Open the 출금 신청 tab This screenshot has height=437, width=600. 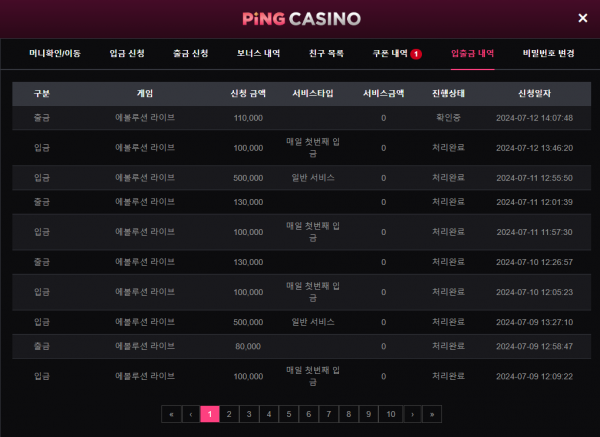click(191, 53)
